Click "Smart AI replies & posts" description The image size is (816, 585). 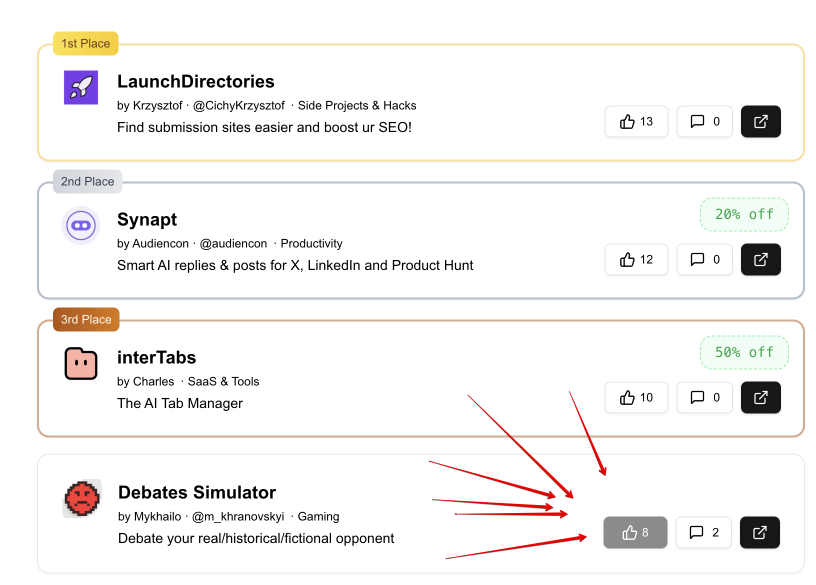tap(295, 265)
